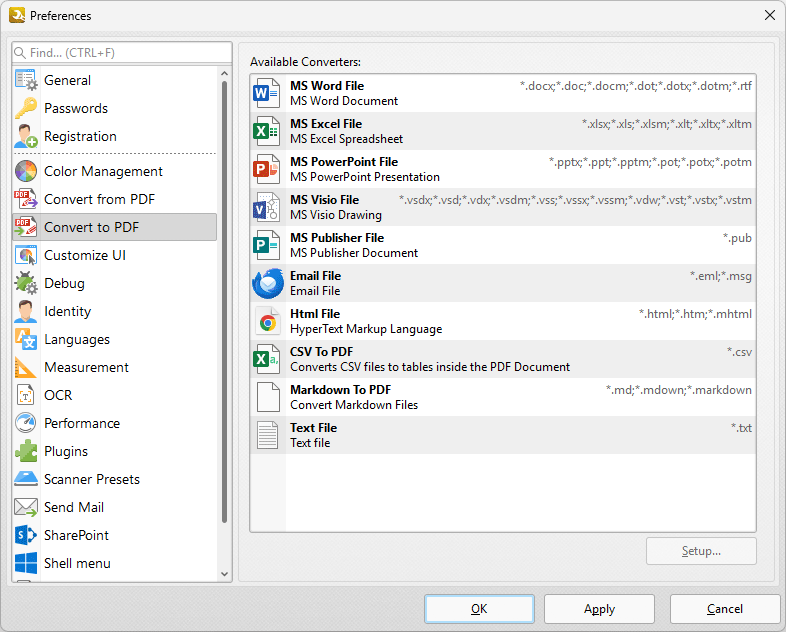The height and width of the screenshot is (632, 786).
Task: Click the Passwords key icon
Action: pos(26,108)
